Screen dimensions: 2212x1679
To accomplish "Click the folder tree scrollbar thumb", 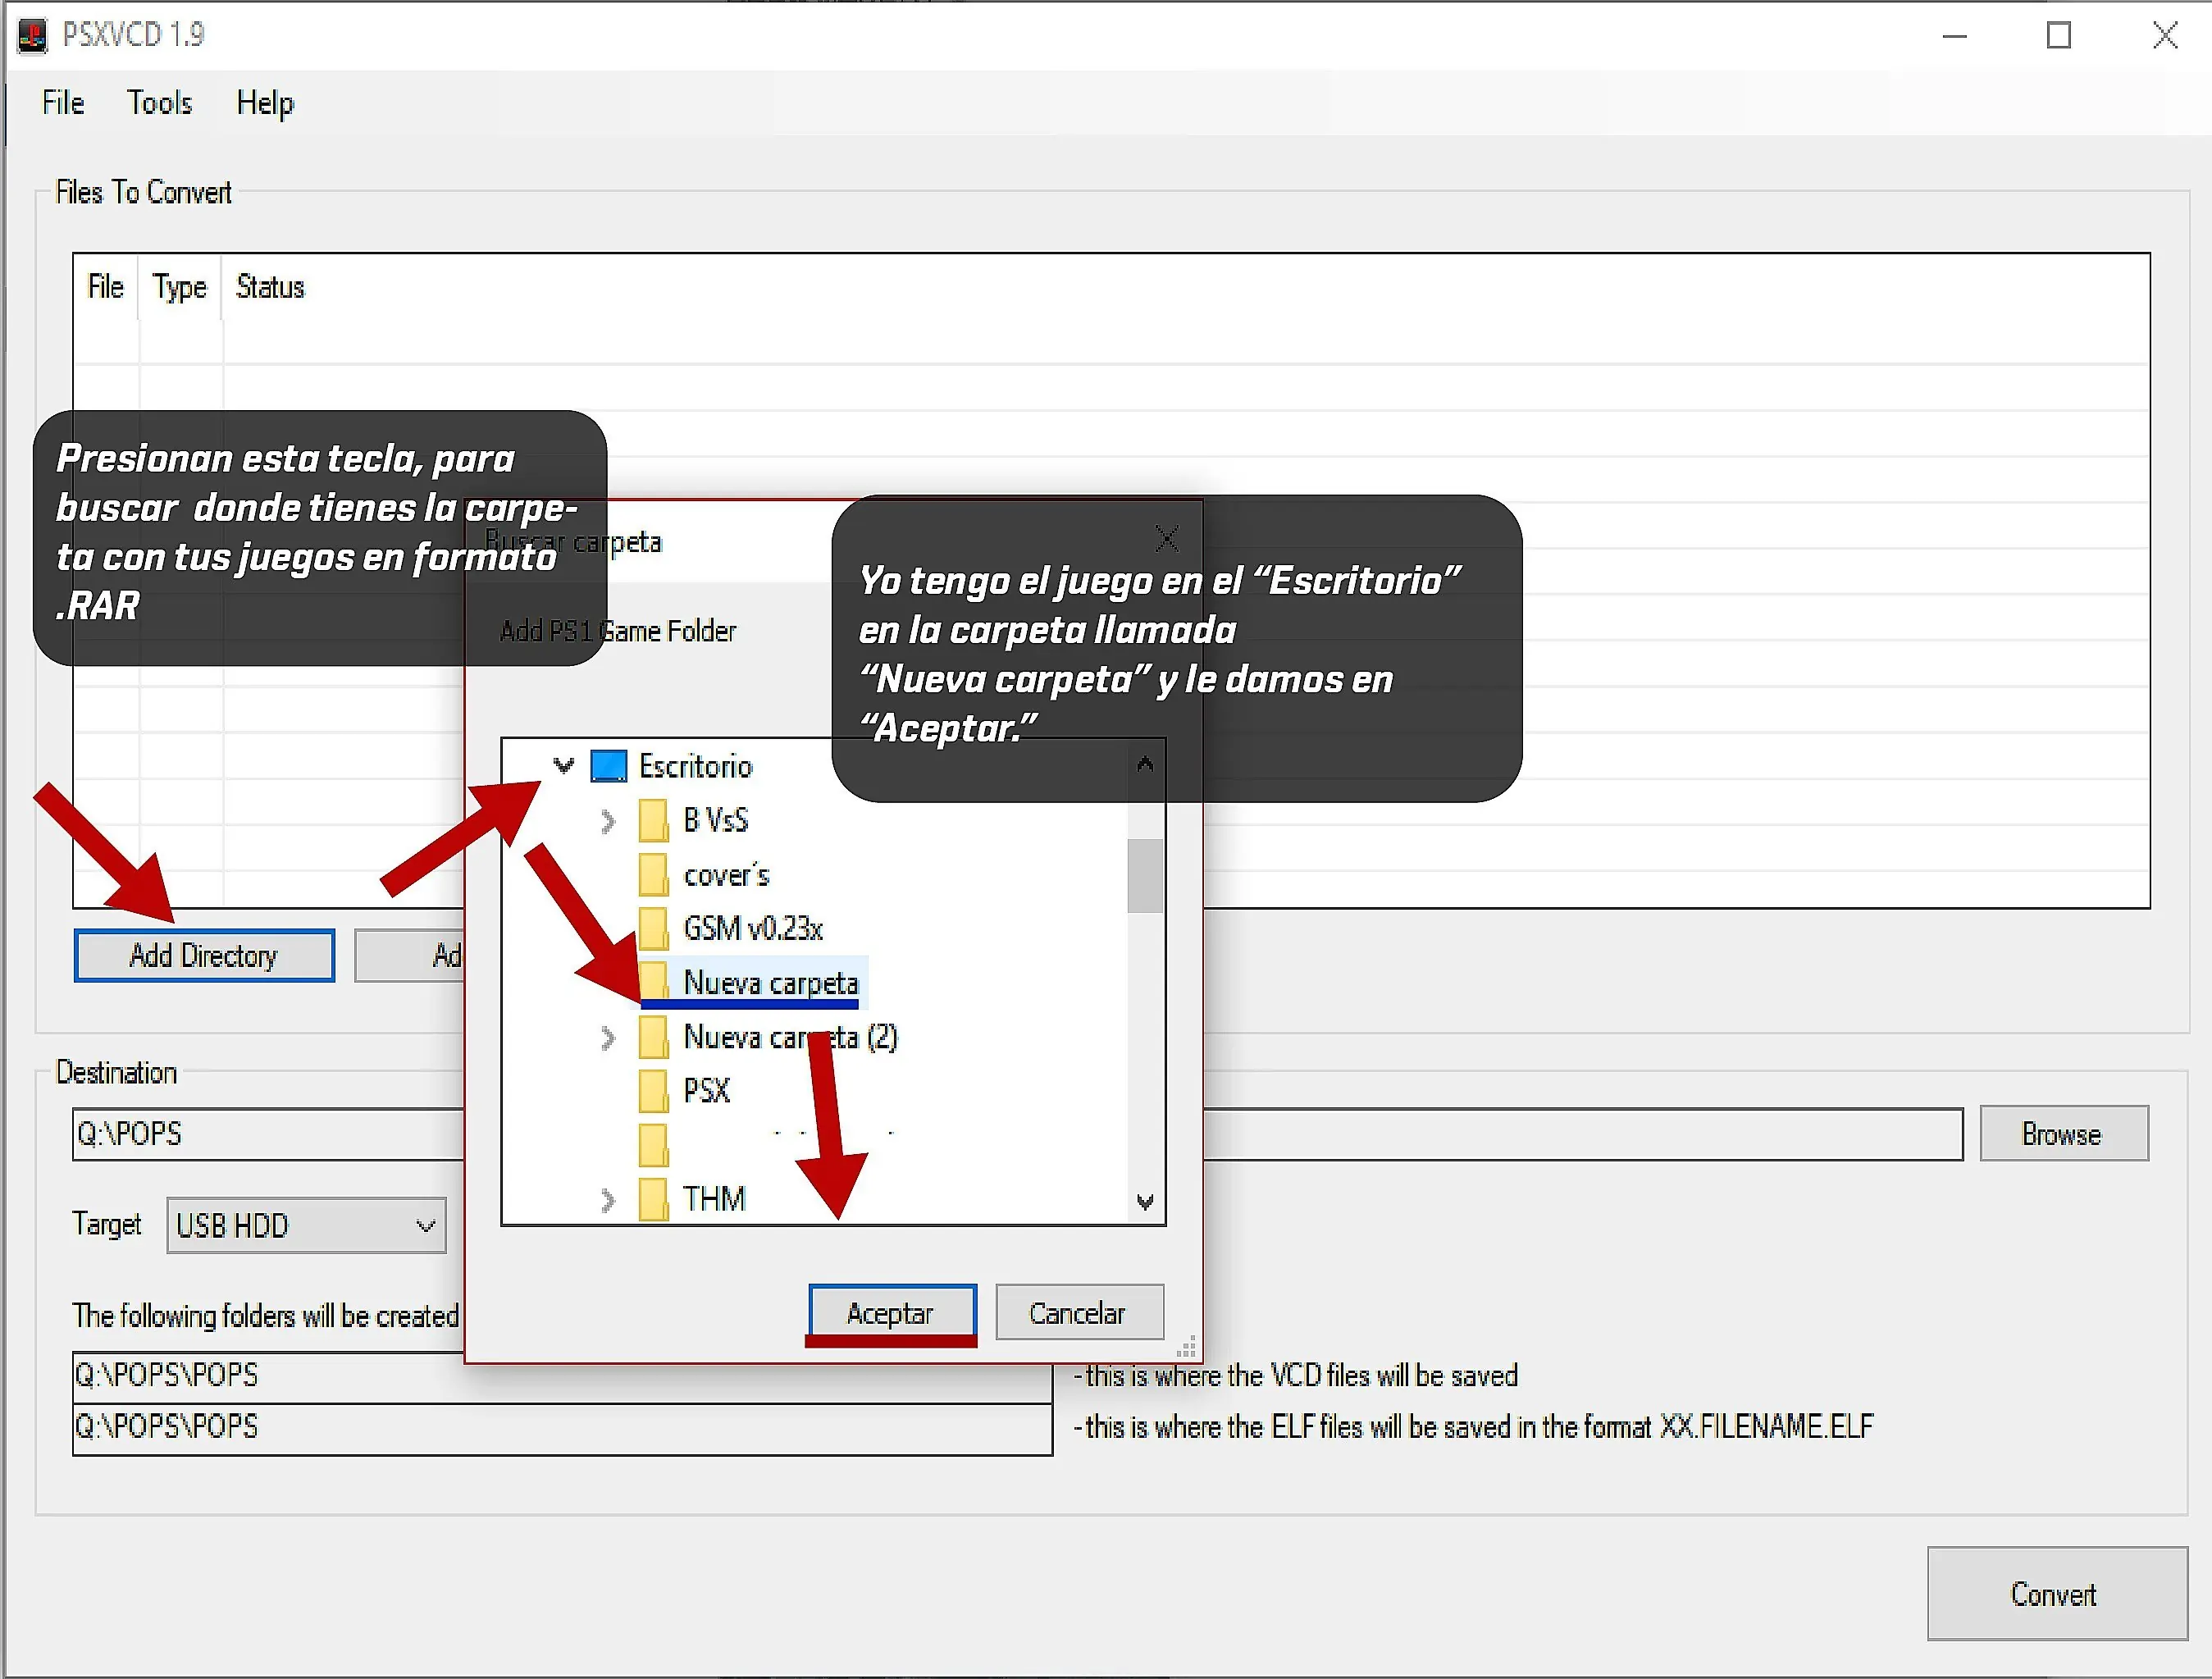I will [x=1145, y=876].
